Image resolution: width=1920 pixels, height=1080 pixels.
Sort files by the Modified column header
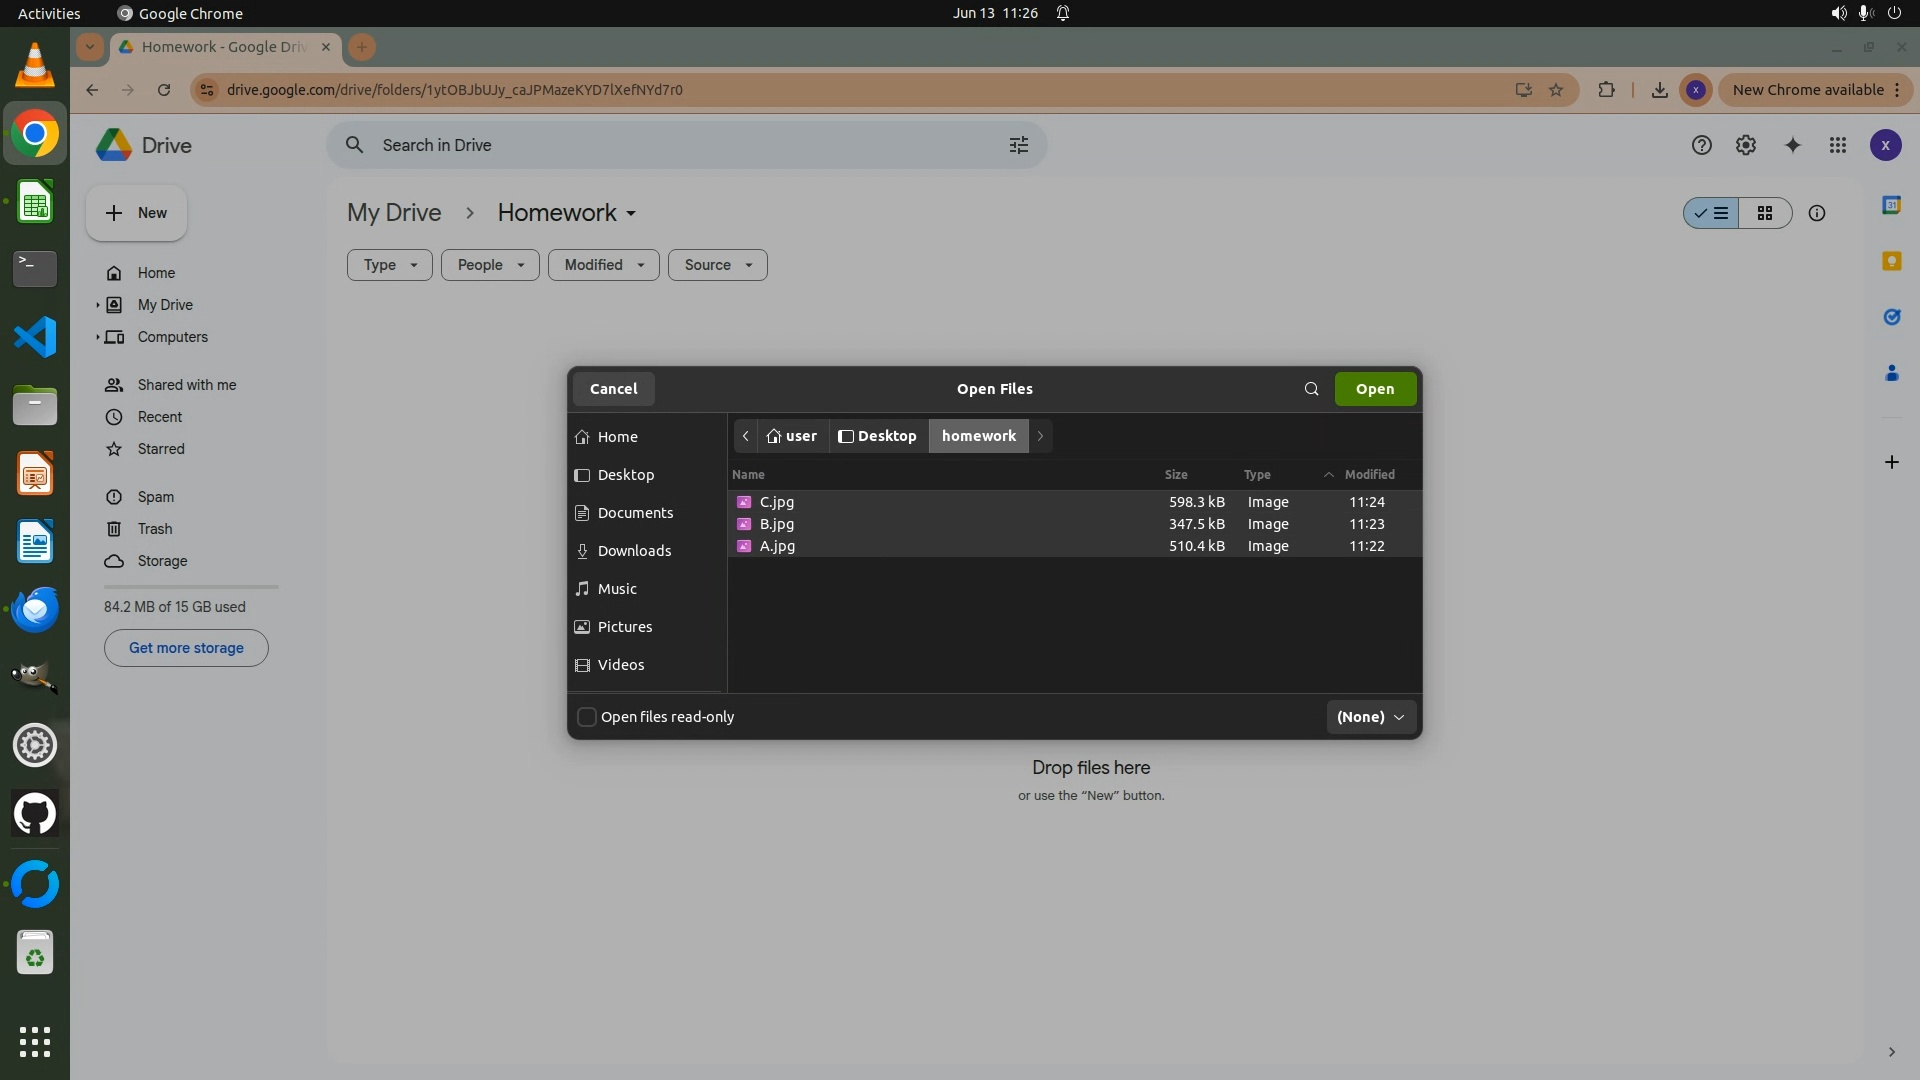pyautogui.click(x=1368, y=474)
